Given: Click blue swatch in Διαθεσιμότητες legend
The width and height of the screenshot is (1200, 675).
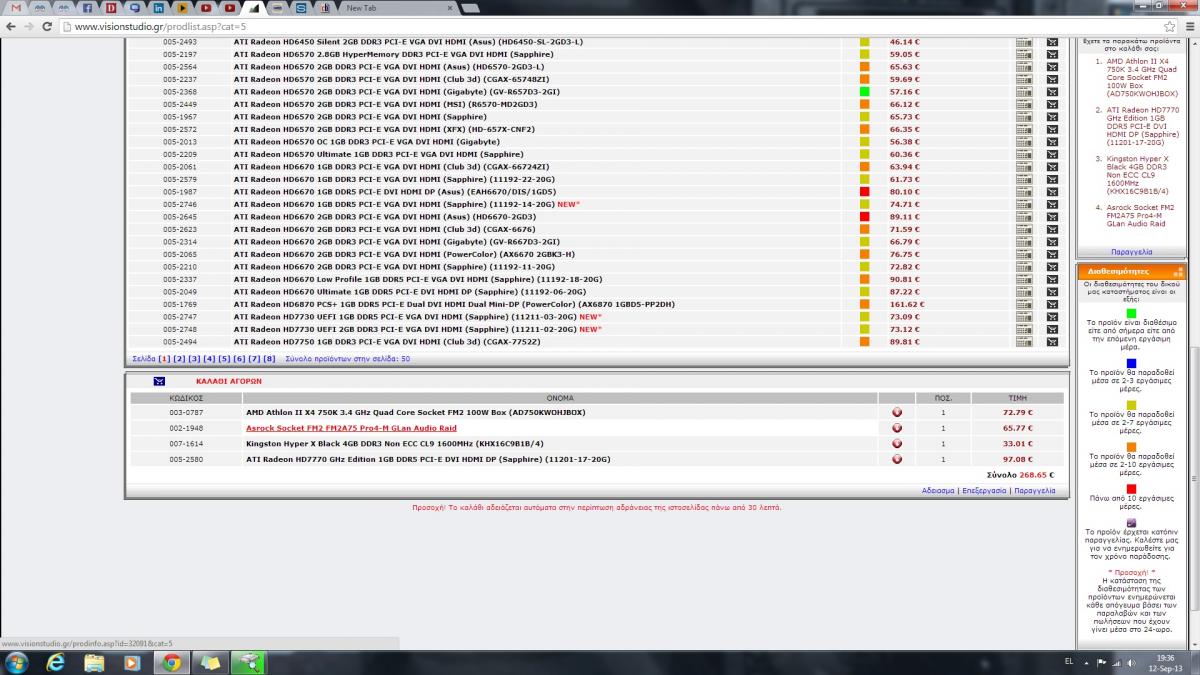Looking at the screenshot, I should click(1131, 363).
